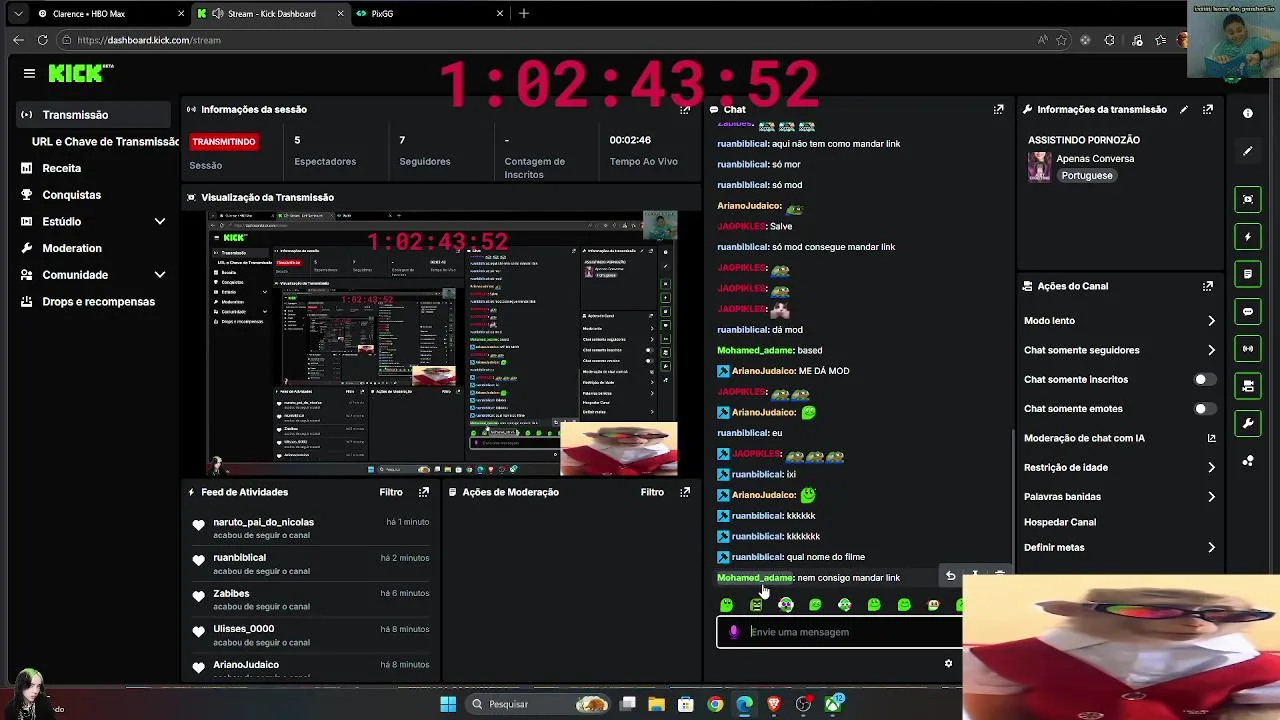Viewport: 1280px width, 720px height.
Task: Click the Kick logo
Action: [79, 73]
